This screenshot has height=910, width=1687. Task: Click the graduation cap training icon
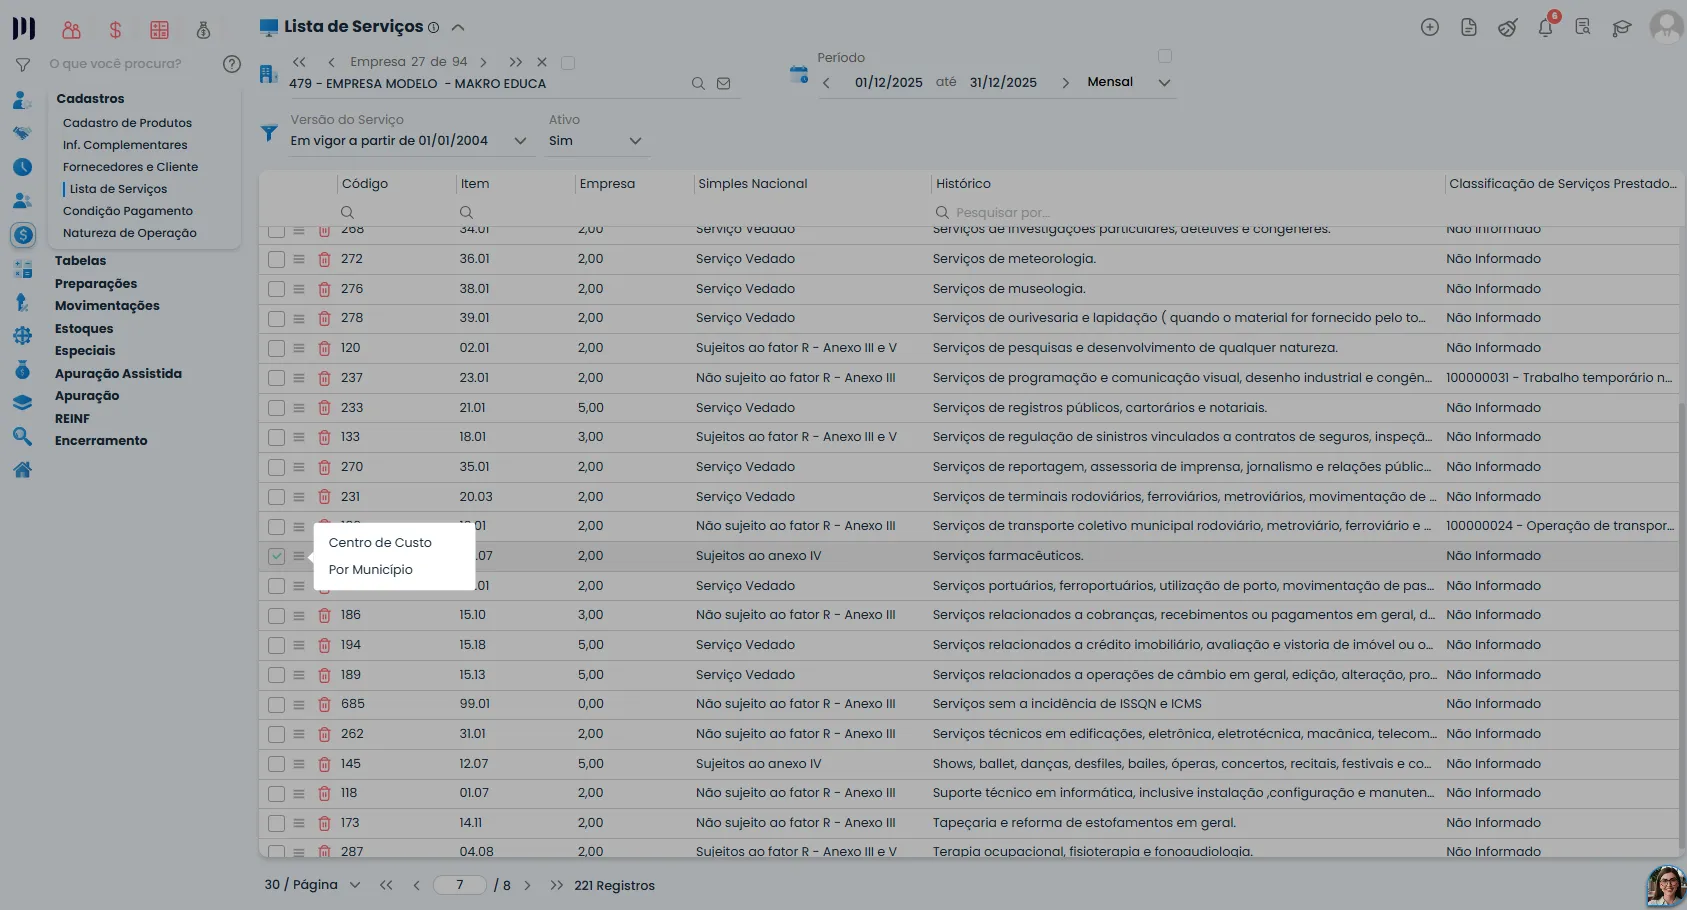click(x=1622, y=28)
